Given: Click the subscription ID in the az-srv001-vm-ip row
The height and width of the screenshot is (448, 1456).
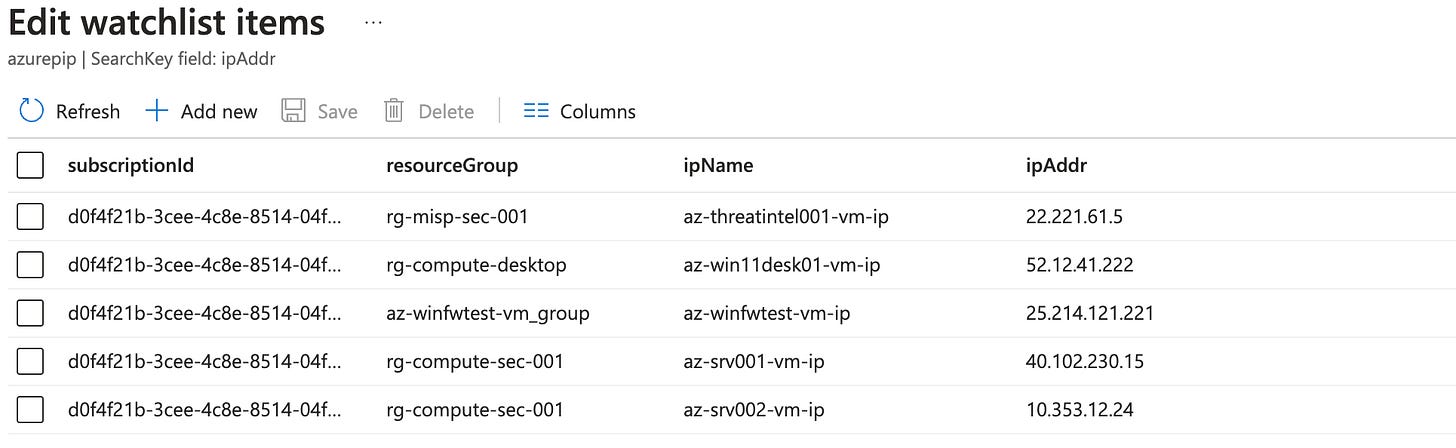Looking at the screenshot, I should coord(204,361).
